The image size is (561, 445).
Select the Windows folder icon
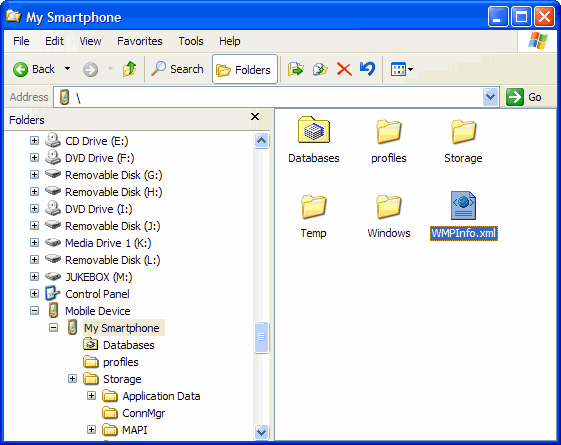(x=389, y=206)
